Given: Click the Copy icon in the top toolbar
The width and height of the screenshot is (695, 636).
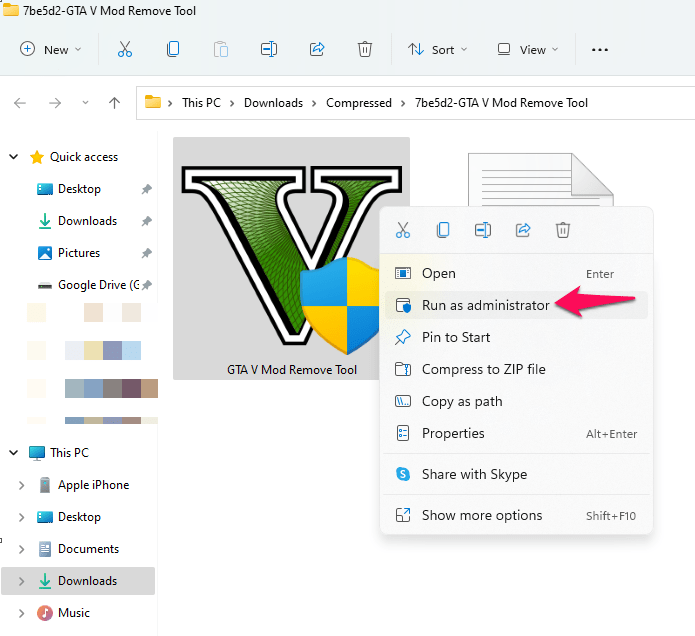Looking at the screenshot, I should pos(173,49).
